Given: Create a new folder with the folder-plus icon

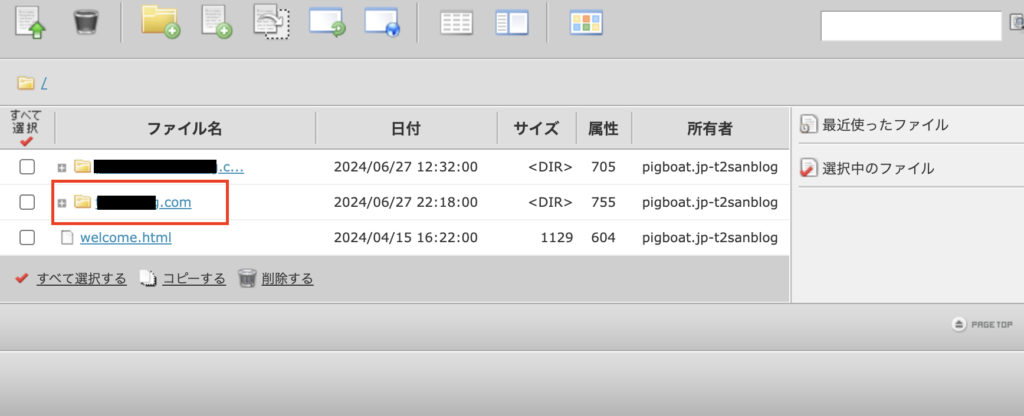Looking at the screenshot, I should (x=160, y=22).
